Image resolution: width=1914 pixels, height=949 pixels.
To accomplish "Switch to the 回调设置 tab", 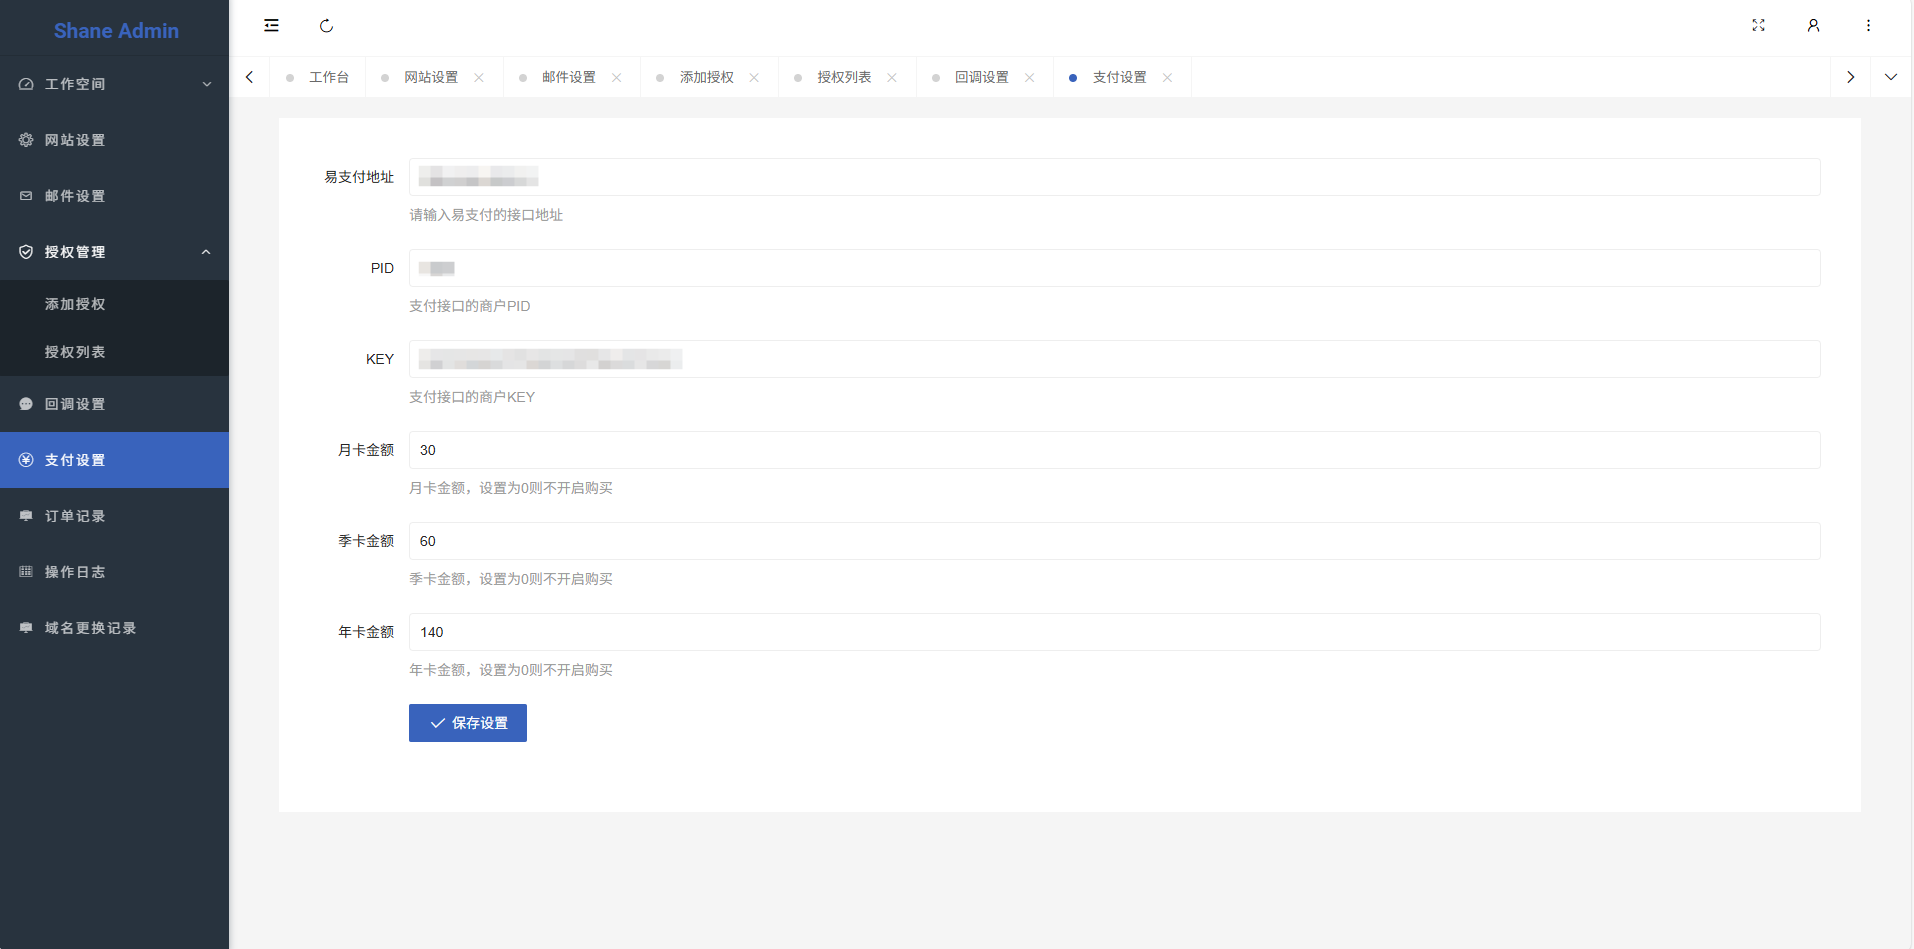I will point(981,78).
